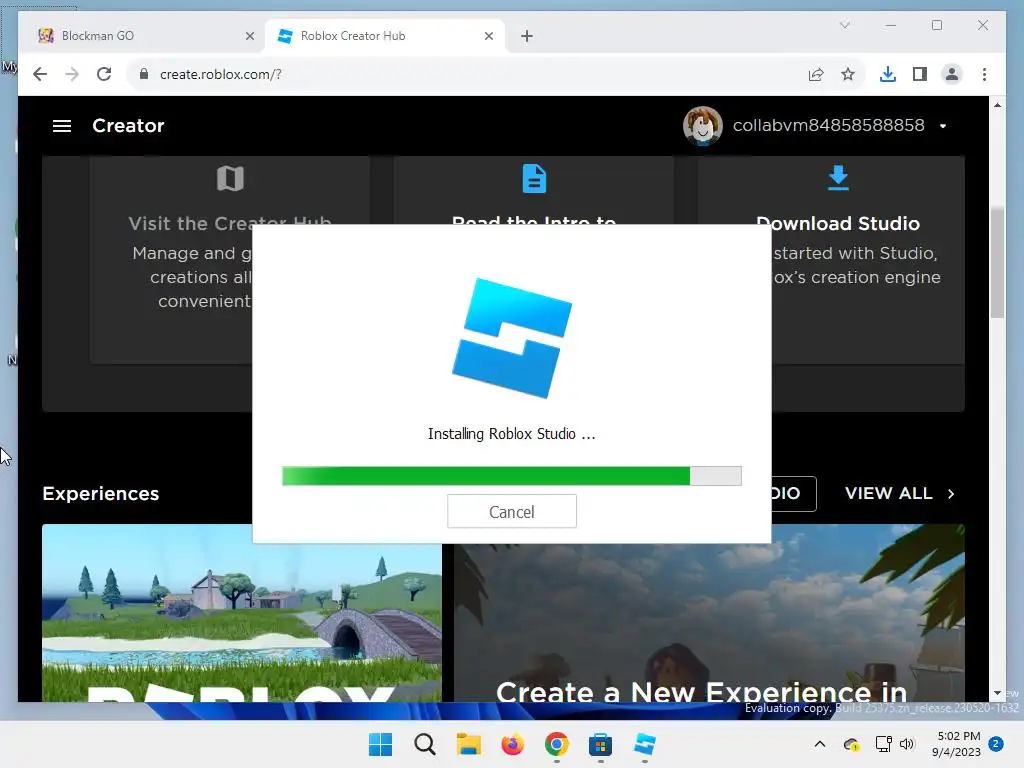Click the scrollbar up arrow

coord(997,104)
